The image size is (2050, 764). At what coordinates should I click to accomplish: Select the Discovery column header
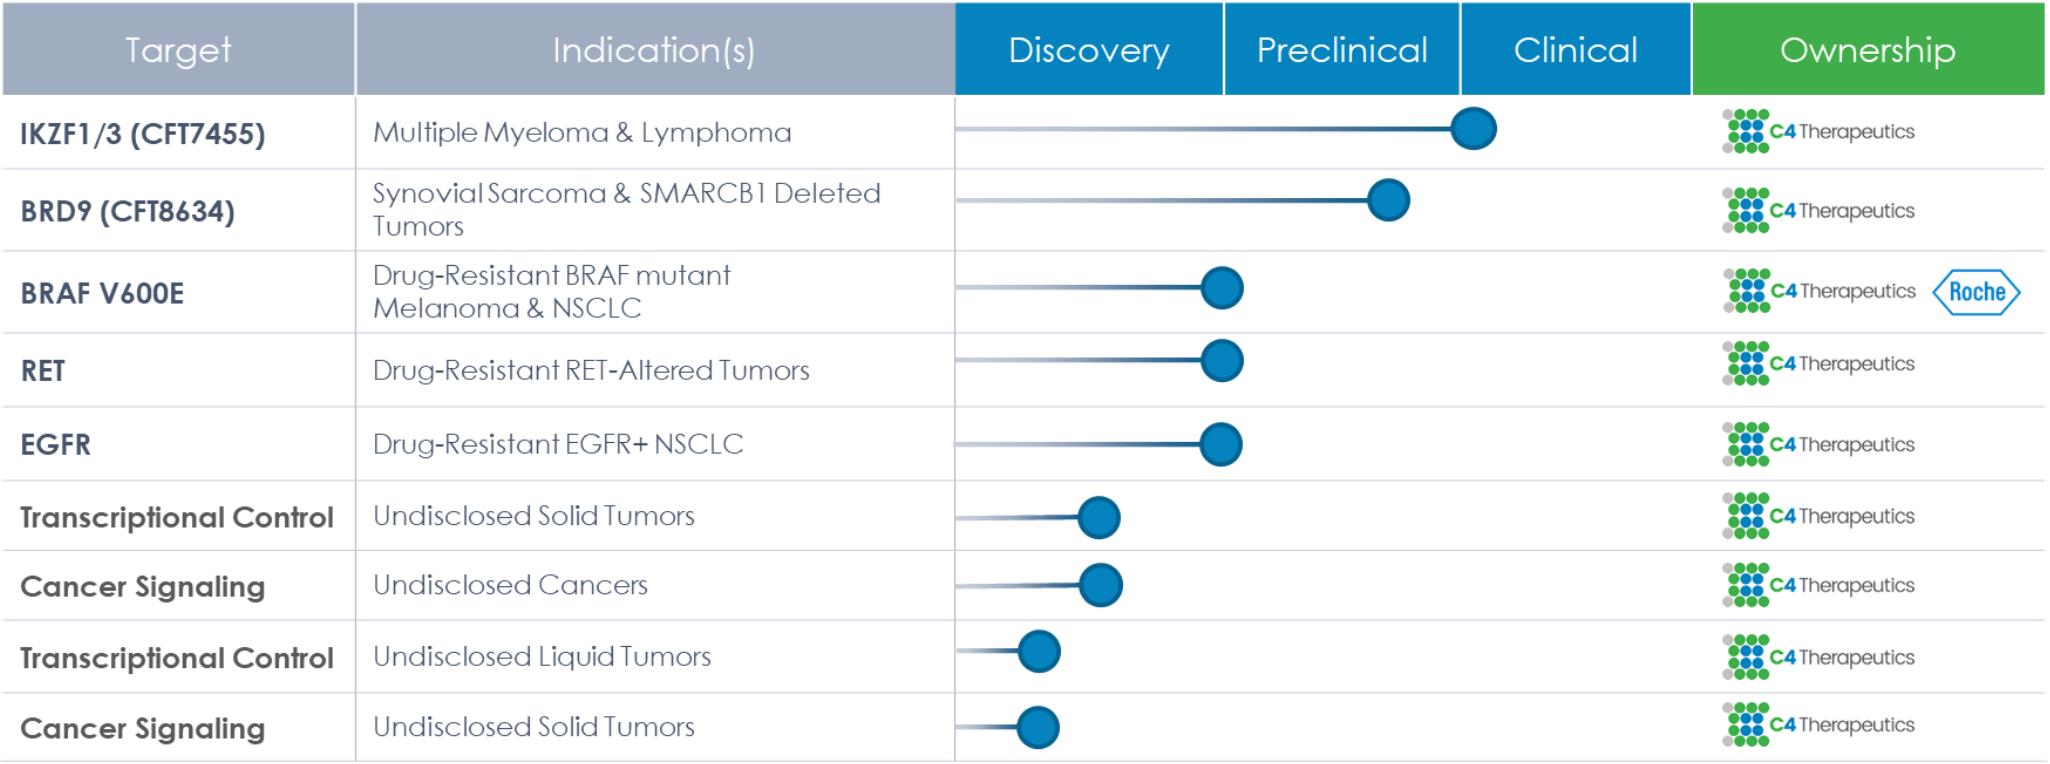1088,50
